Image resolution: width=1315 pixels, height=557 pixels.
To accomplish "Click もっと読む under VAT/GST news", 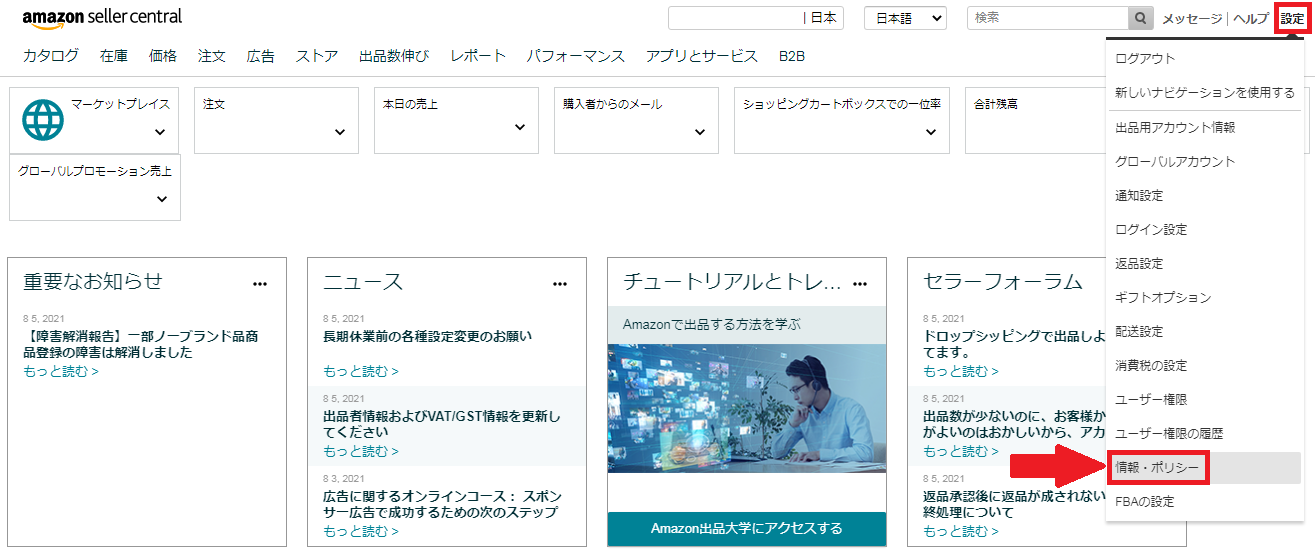I will click(x=361, y=451).
